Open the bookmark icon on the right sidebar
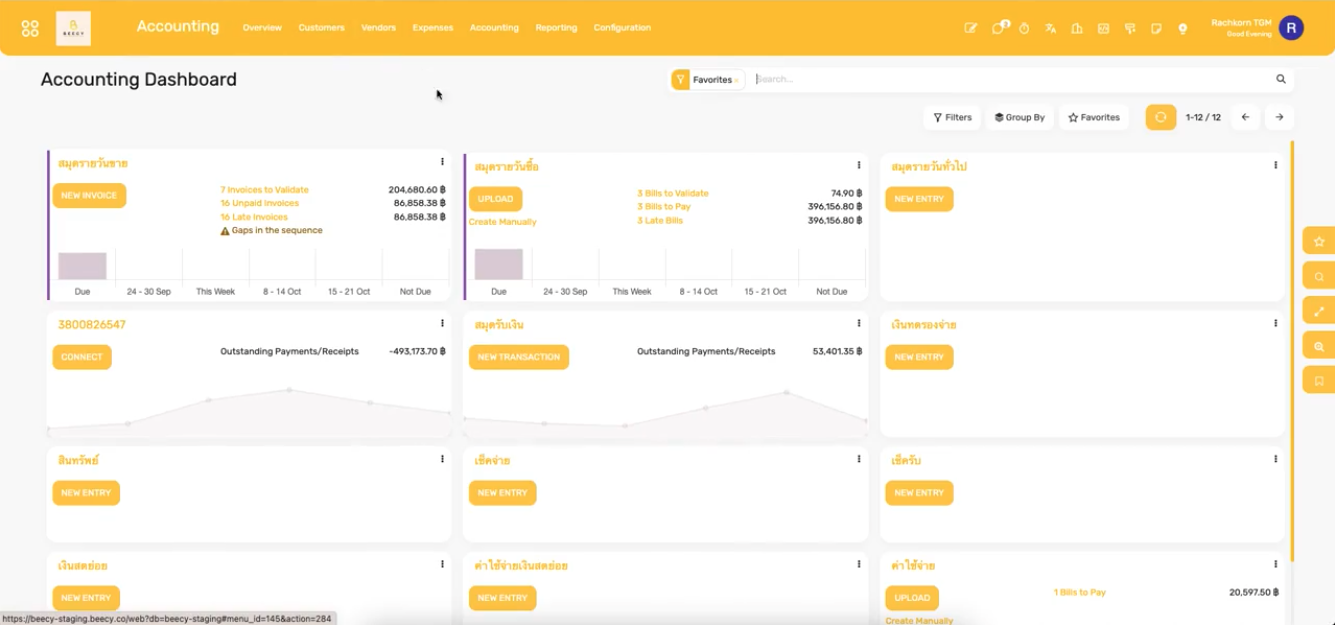 [x=1318, y=380]
